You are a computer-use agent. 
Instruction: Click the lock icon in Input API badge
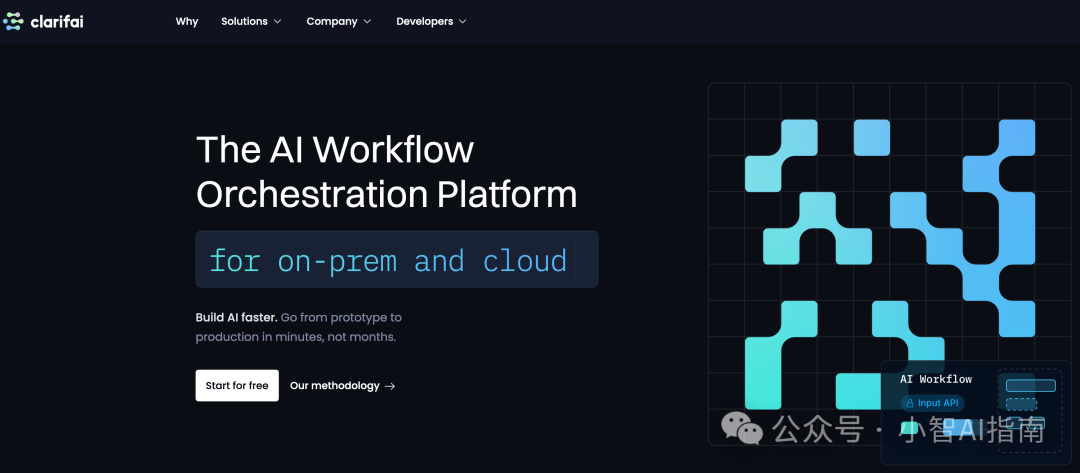point(909,403)
